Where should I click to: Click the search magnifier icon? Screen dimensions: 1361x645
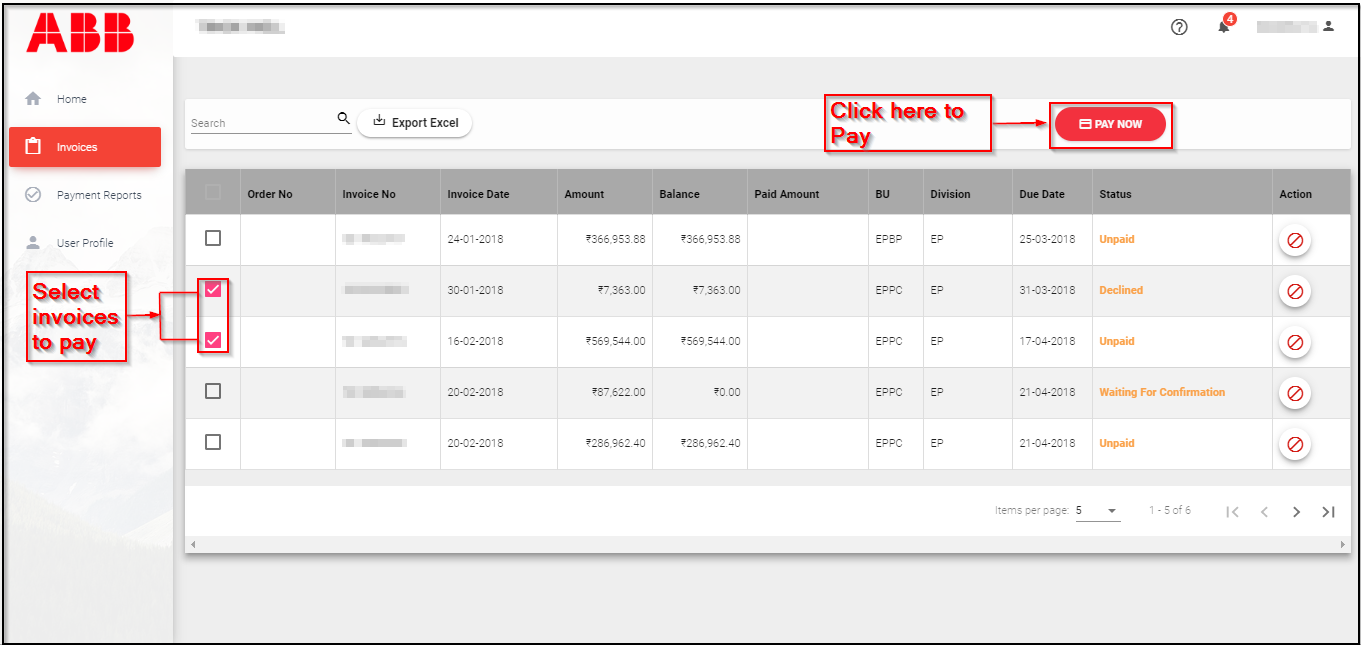344,119
